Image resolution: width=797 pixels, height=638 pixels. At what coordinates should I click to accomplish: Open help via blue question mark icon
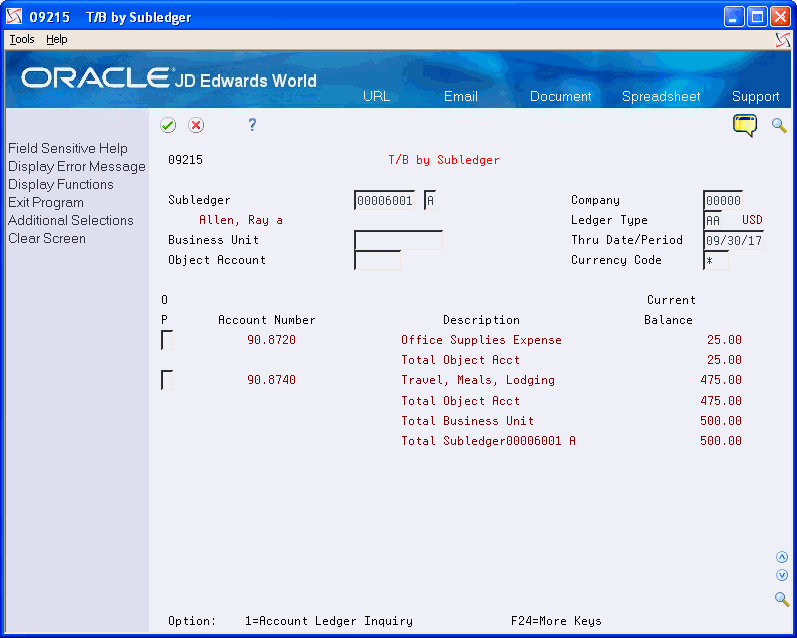(x=252, y=125)
